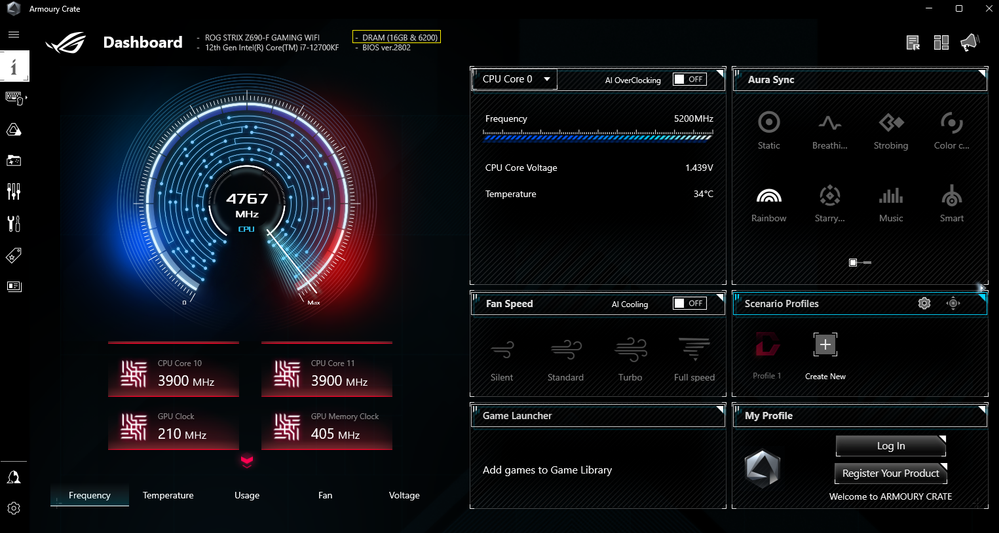Choose the Silent fan mode
The height and width of the screenshot is (533, 999).
[x=502, y=359]
